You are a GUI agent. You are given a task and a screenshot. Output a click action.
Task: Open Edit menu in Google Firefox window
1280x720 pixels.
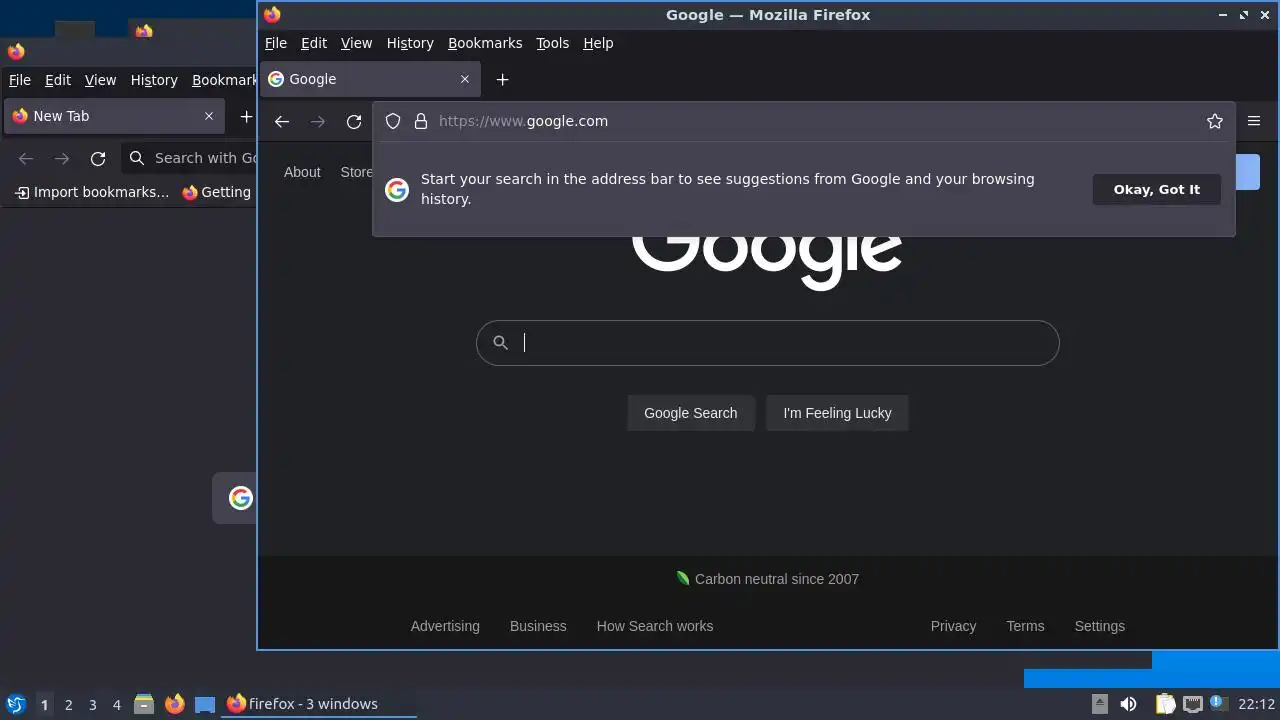point(314,43)
